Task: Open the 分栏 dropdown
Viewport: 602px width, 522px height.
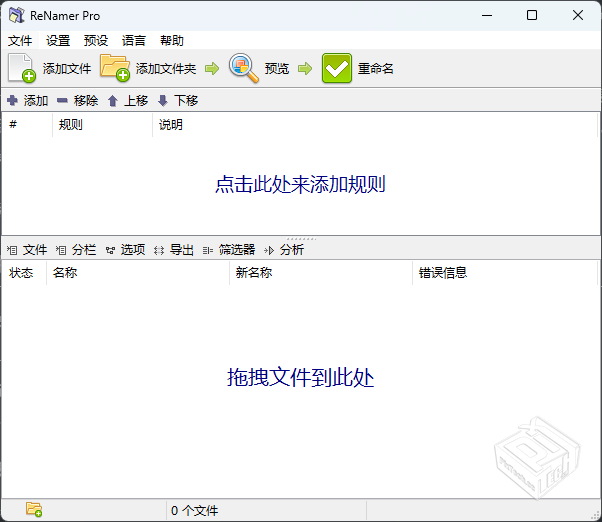Action: (x=84, y=250)
